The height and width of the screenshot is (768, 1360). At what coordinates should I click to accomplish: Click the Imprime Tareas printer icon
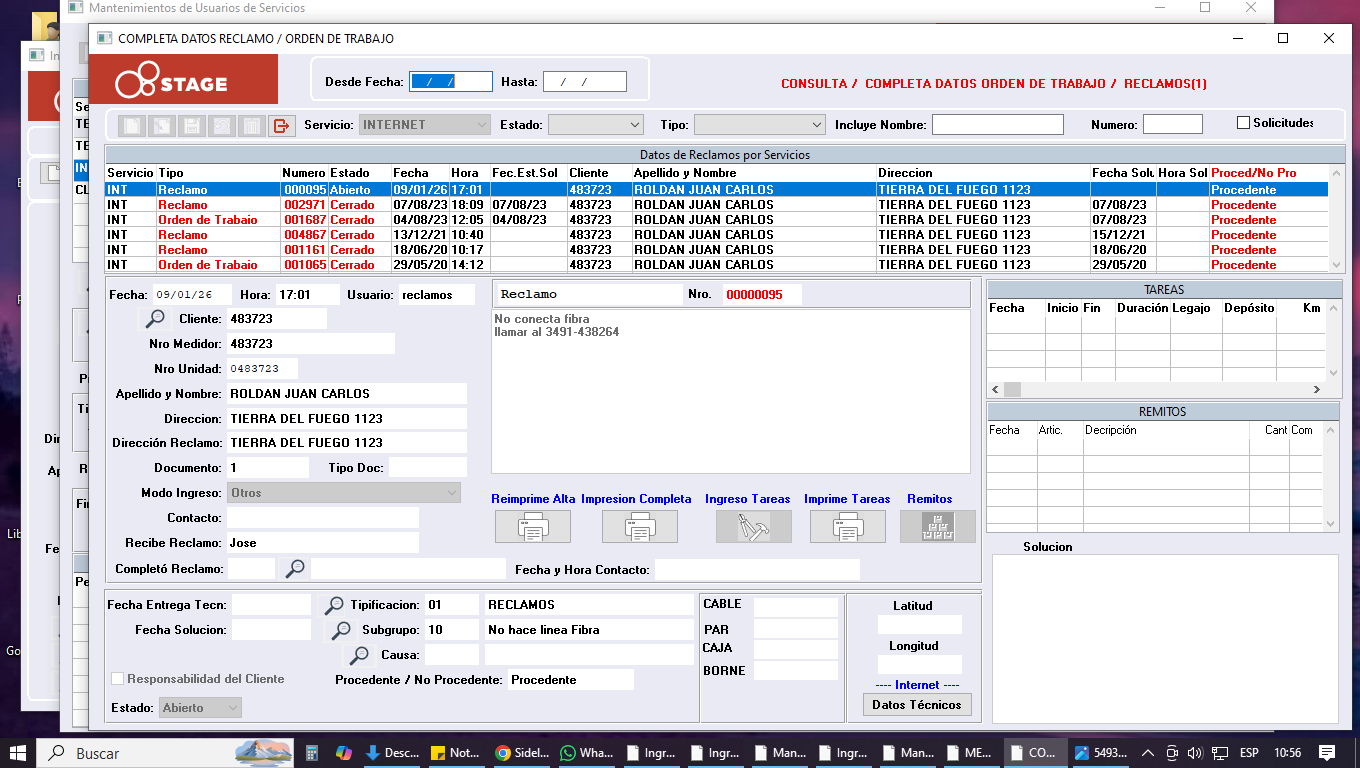847,526
